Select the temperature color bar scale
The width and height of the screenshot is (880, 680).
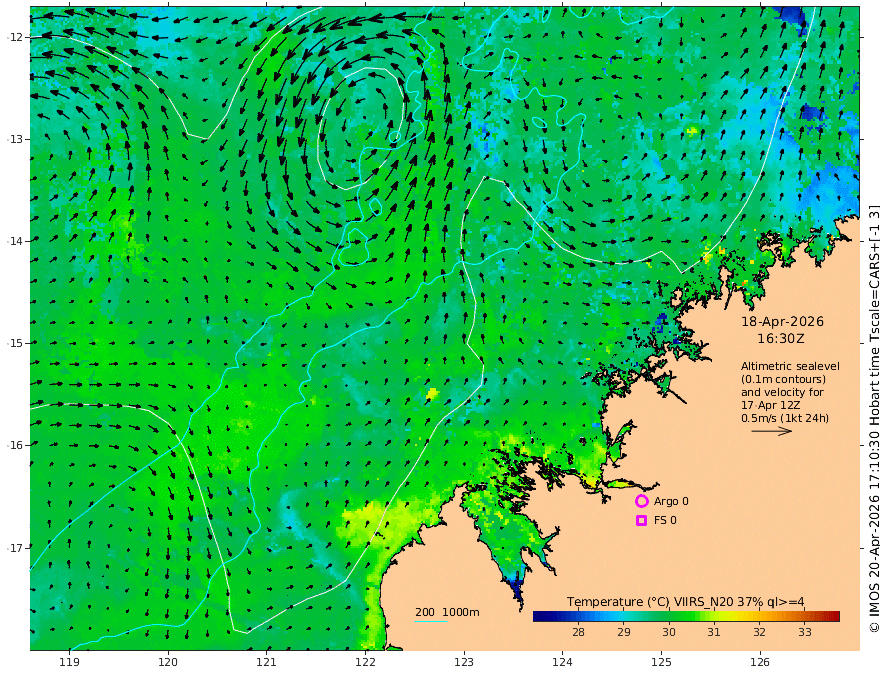(x=686, y=617)
